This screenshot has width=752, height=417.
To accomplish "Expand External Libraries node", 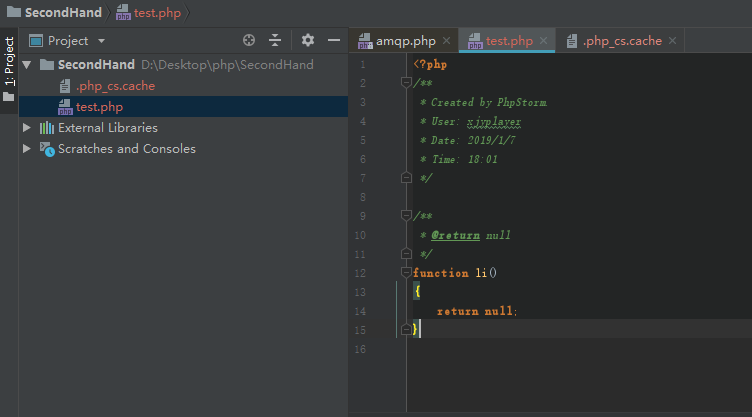I will point(27,128).
